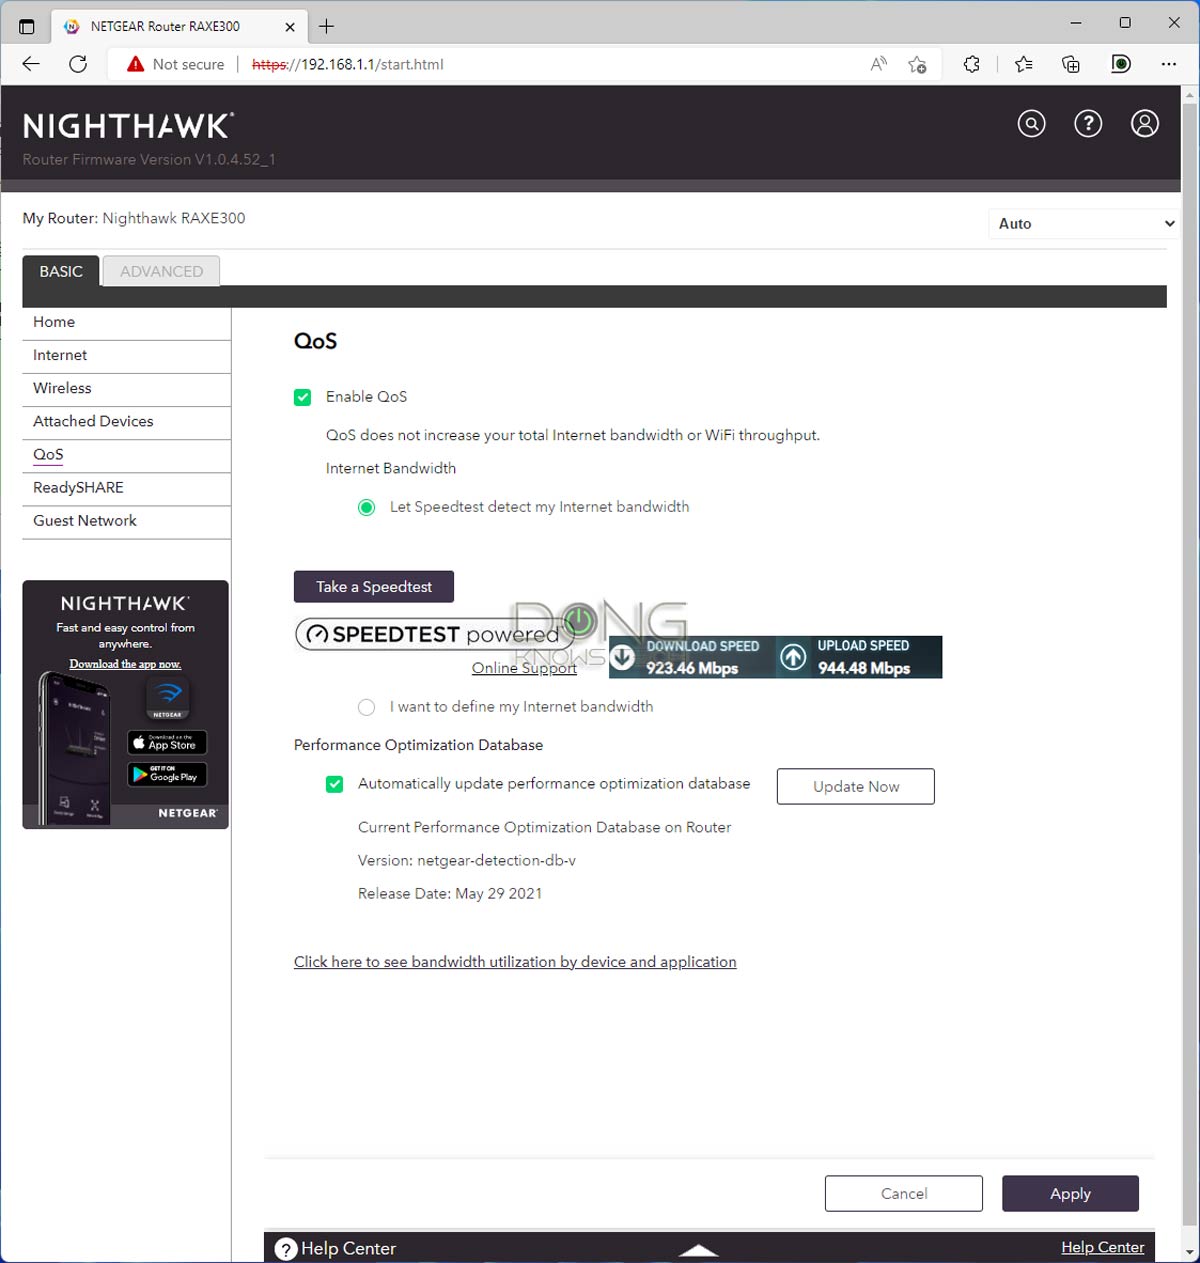
Task: Click the search icon in Nighthawk header
Action: [1031, 123]
